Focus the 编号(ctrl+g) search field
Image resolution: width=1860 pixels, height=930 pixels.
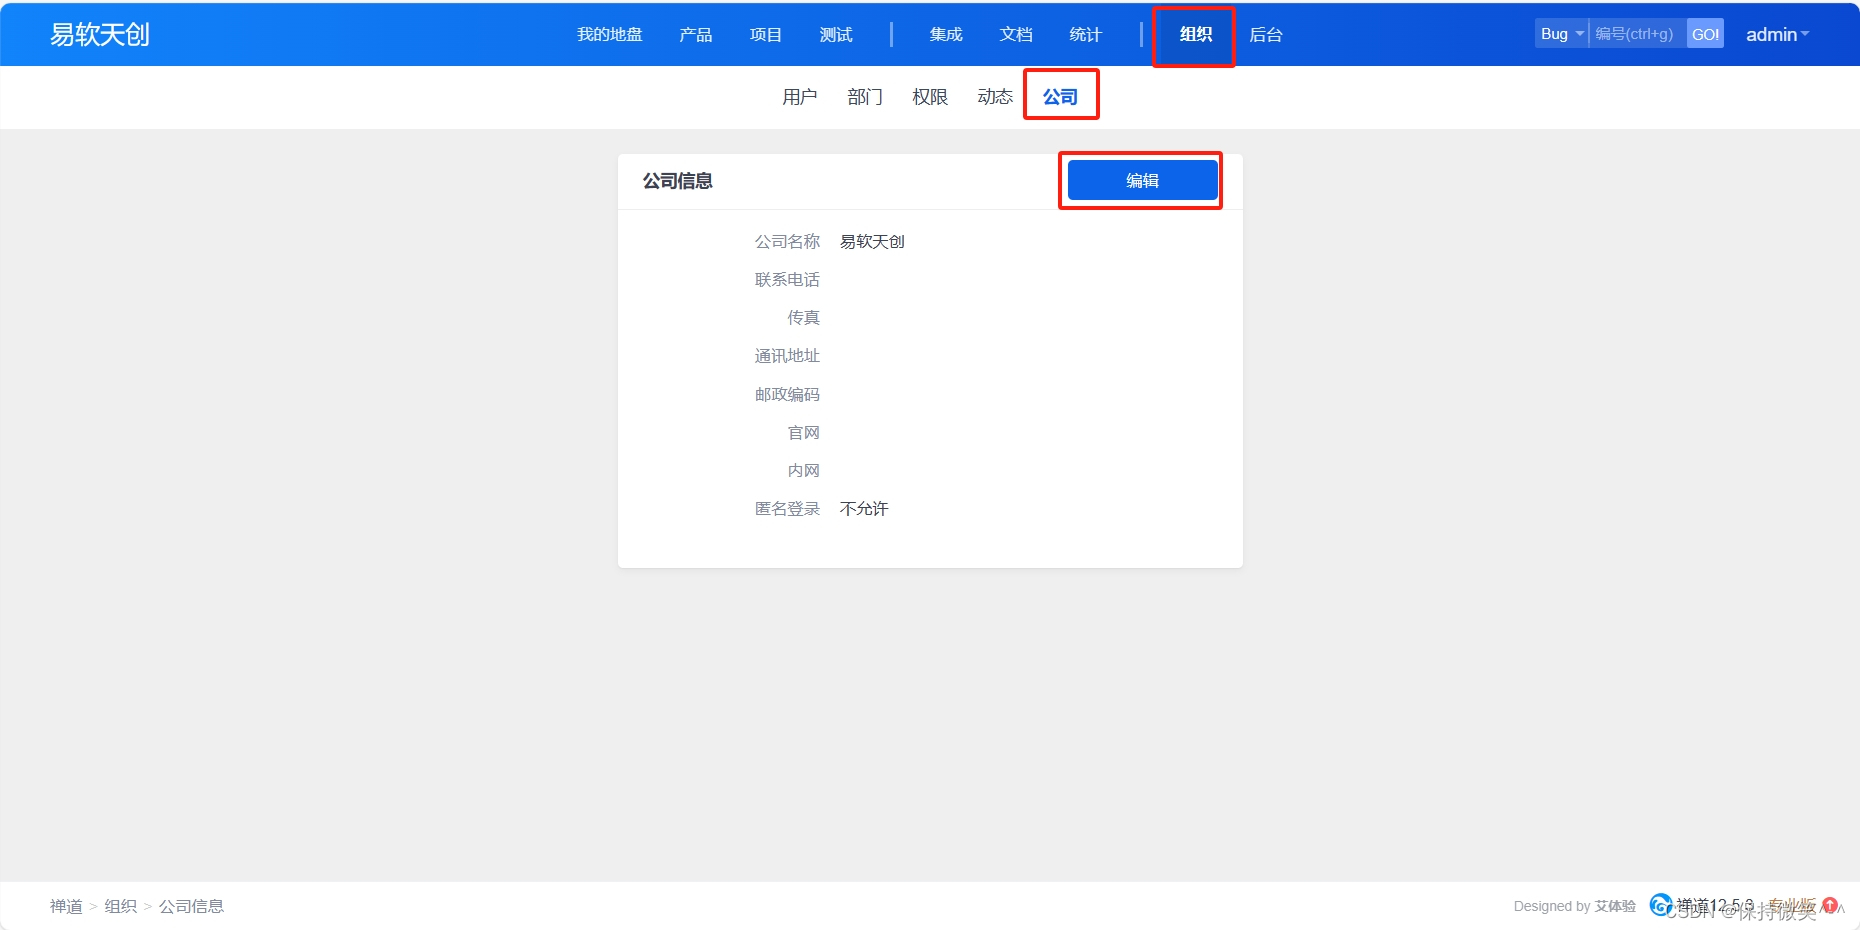[x=1637, y=34]
